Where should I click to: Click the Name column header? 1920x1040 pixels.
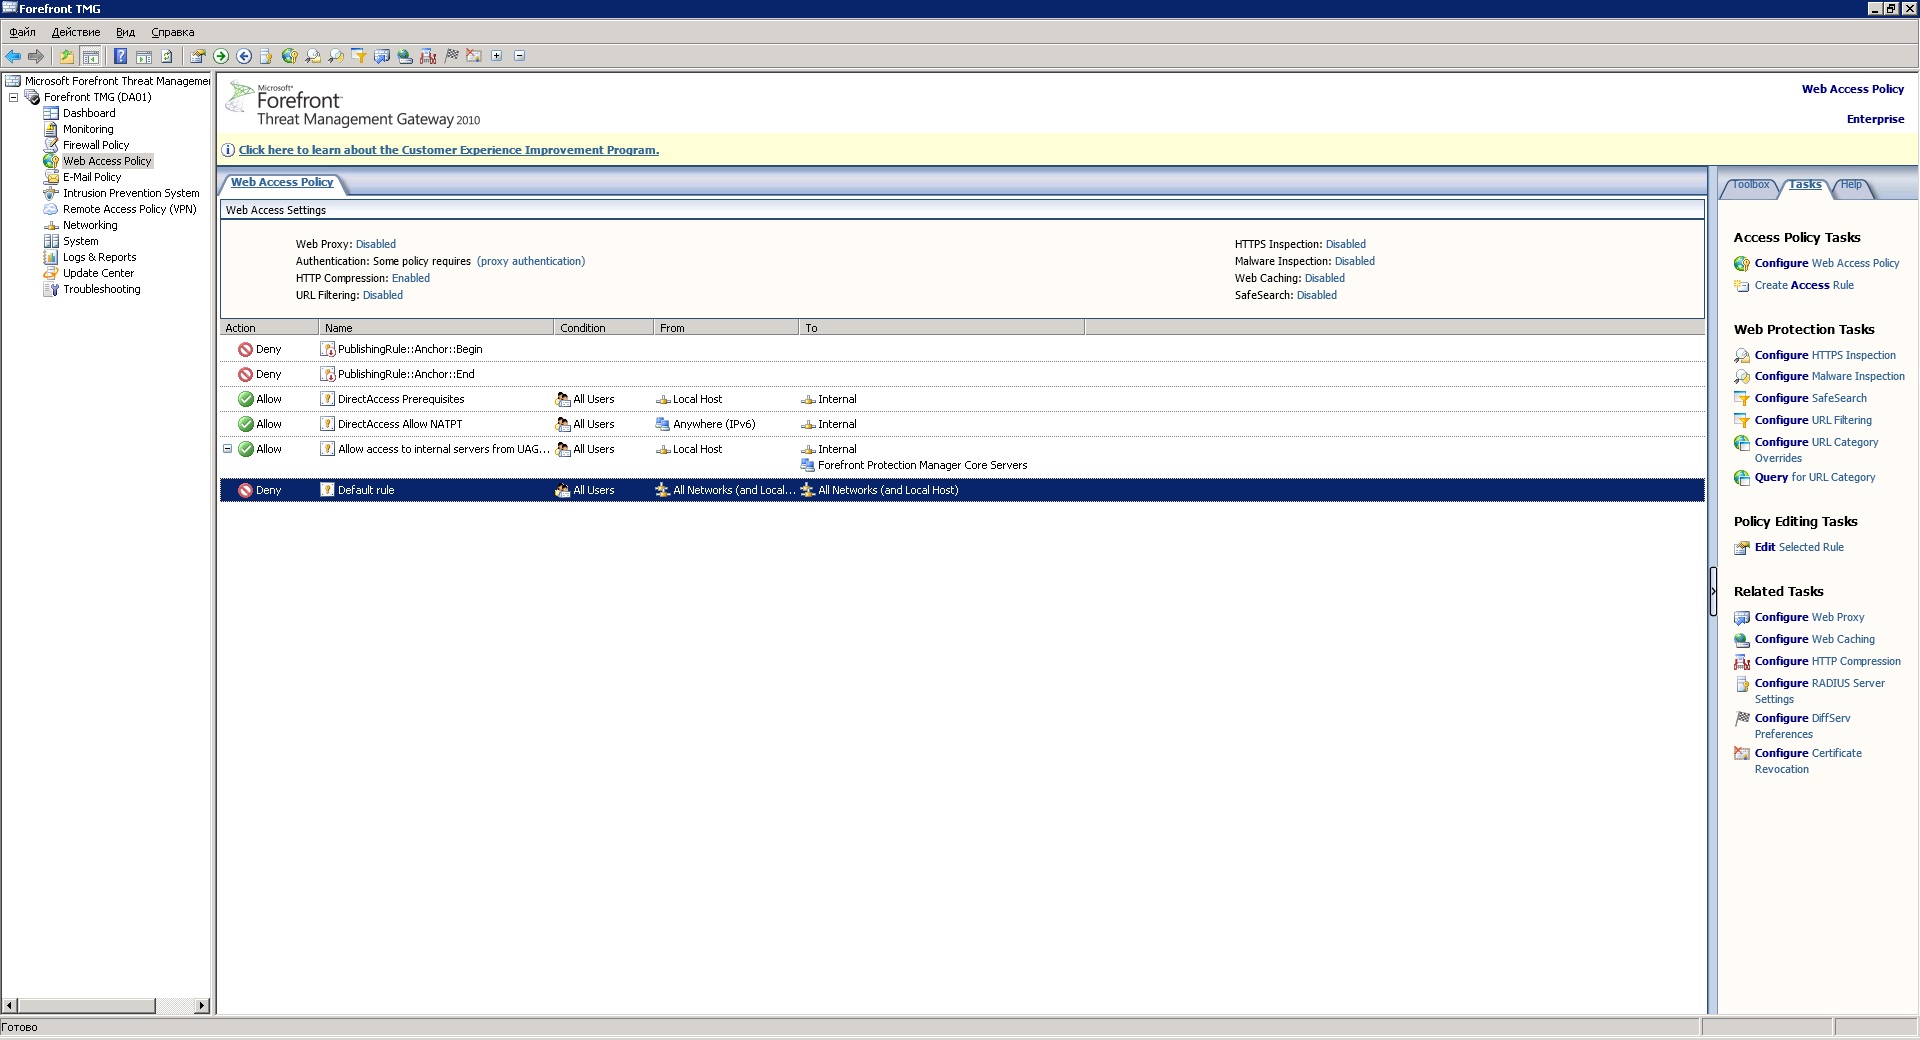pos(436,328)
